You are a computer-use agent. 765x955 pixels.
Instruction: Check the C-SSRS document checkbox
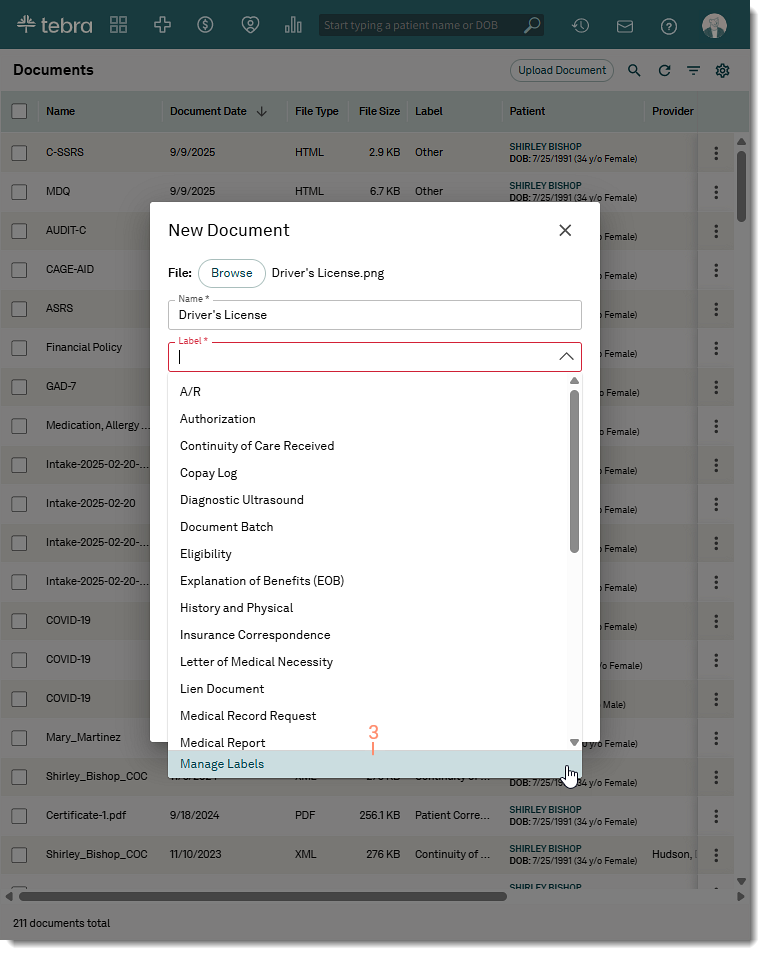point(20,153)
